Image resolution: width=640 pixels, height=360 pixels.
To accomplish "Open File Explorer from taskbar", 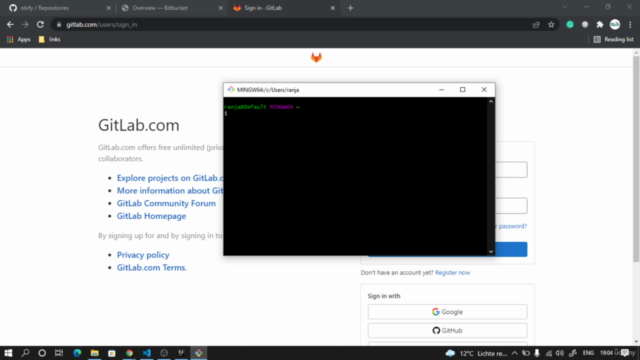I will pos(95,353).
